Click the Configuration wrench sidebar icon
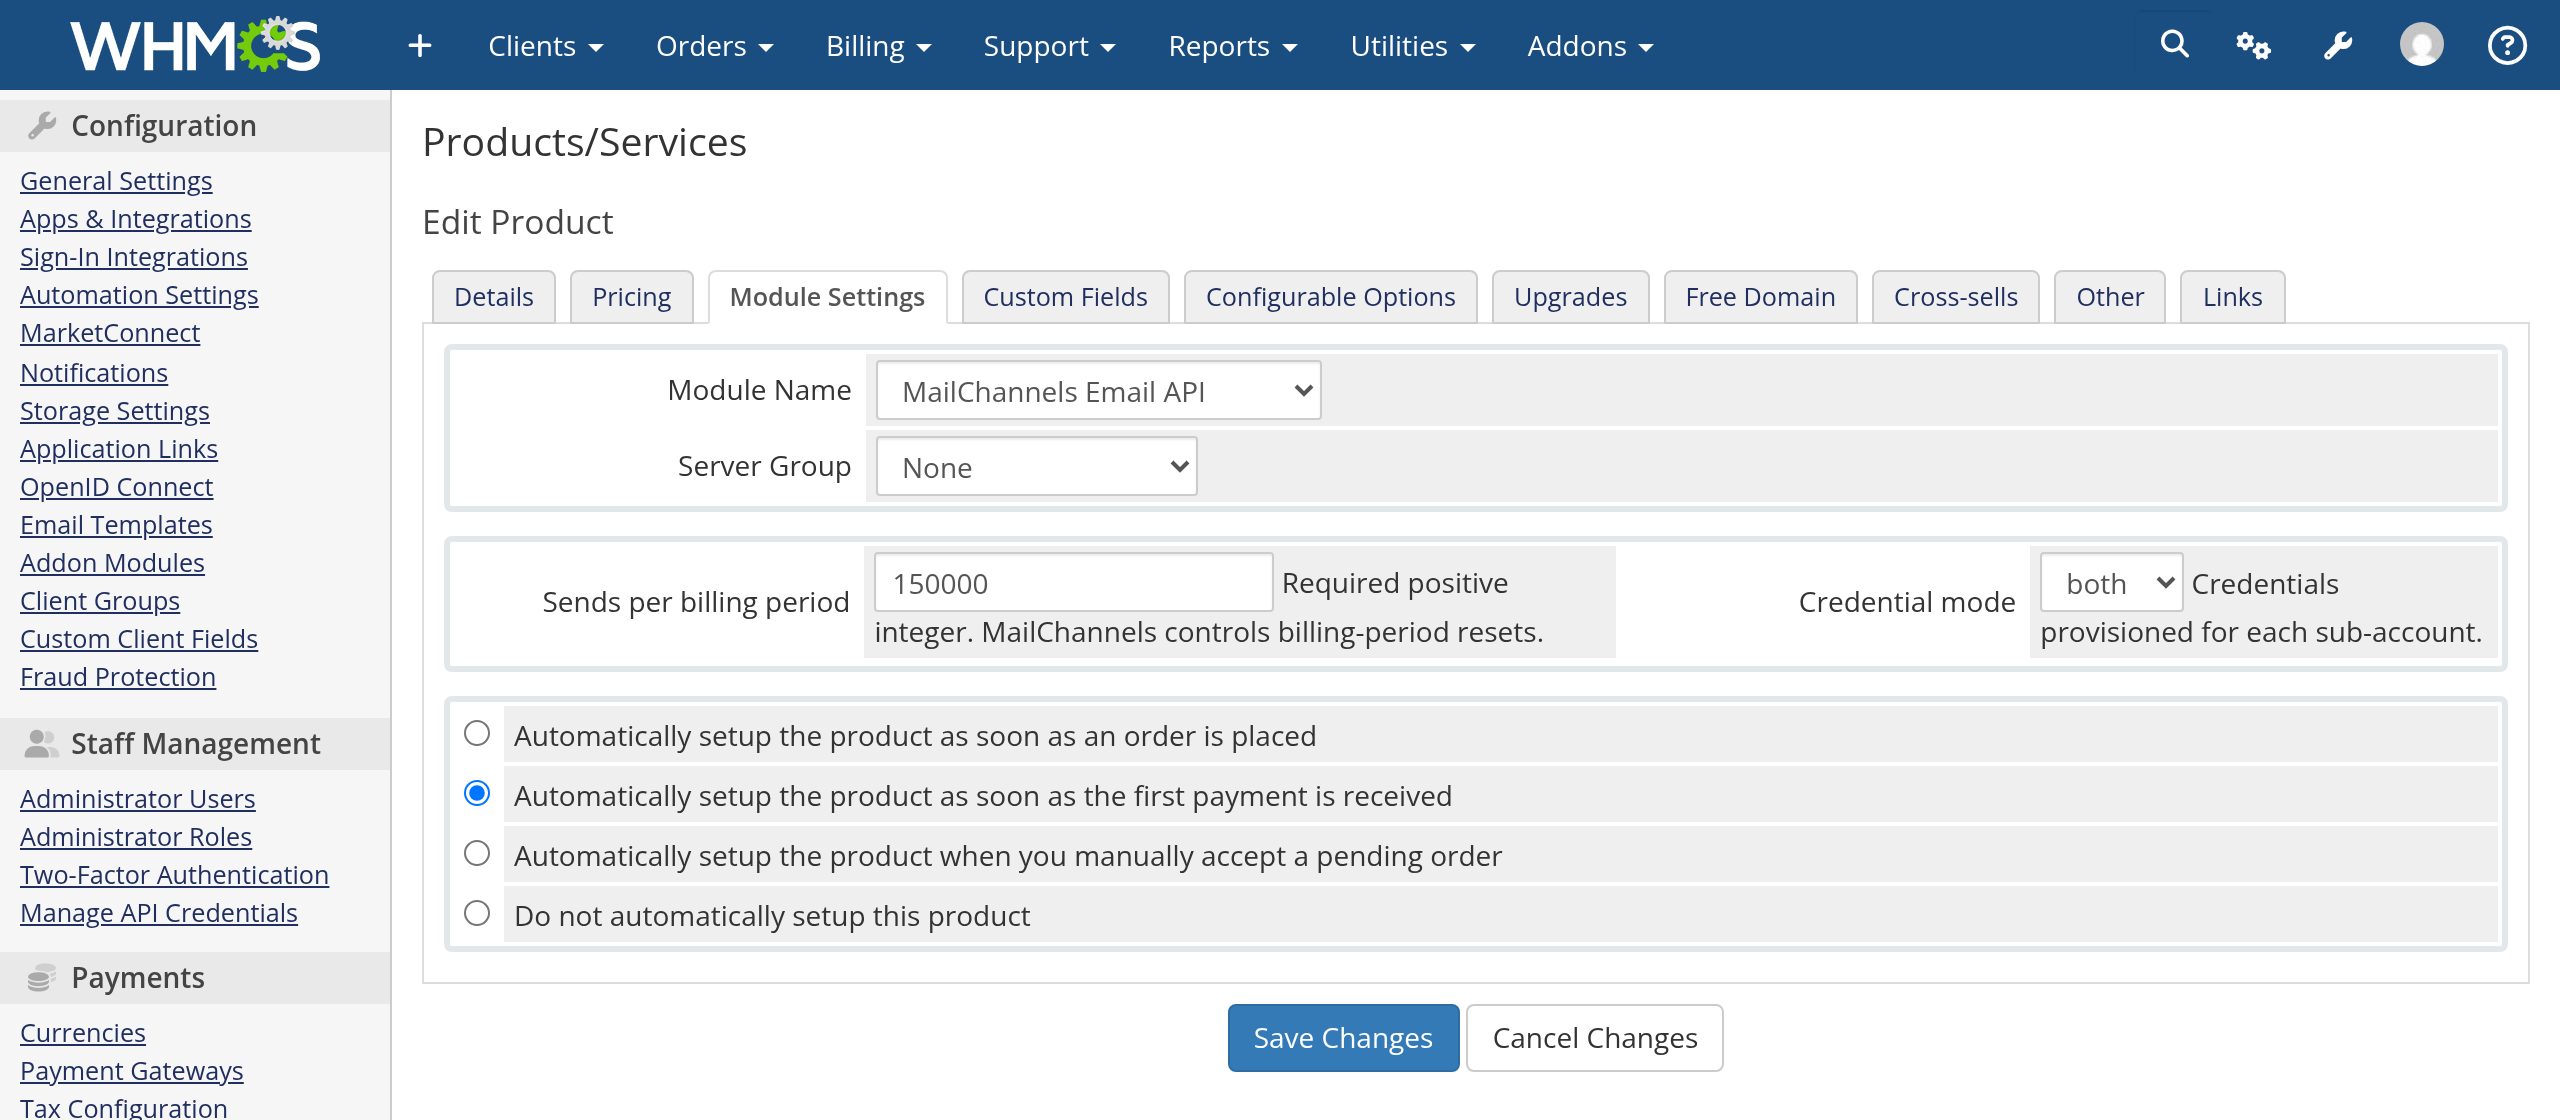 pos(42,126)
